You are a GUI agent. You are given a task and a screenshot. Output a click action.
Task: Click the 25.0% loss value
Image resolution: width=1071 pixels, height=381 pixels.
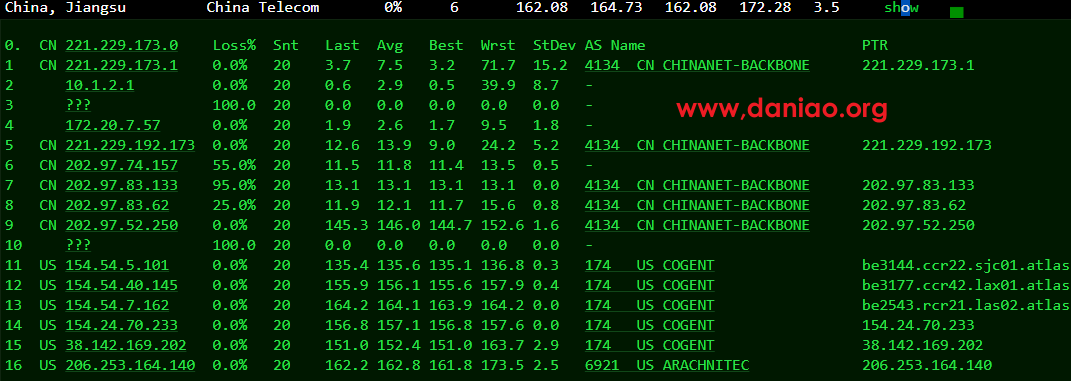[x=234, y=205]
